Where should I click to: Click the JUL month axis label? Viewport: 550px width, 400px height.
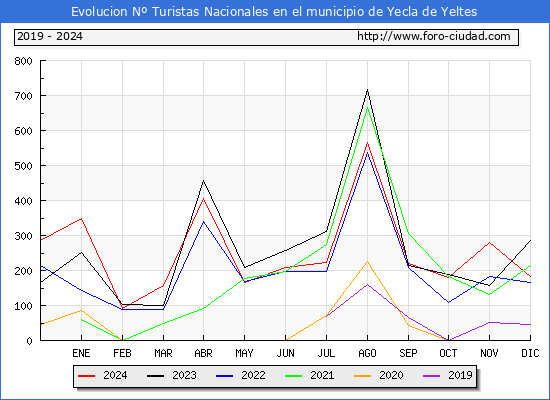[x=326, y=353]
